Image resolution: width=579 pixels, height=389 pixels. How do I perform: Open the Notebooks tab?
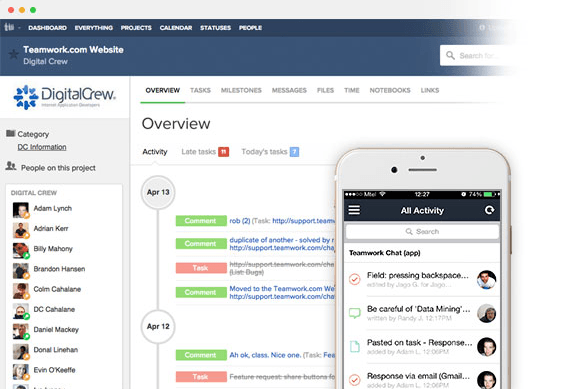pyautogui.click(x=390, y=90)
